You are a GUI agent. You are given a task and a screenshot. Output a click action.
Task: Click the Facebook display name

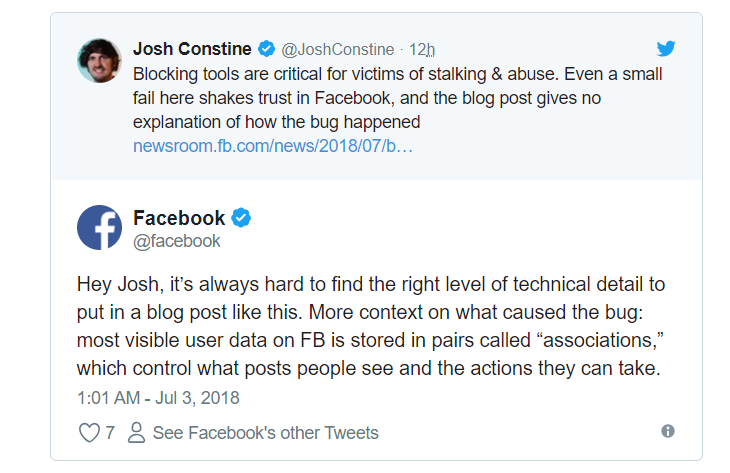179,218
